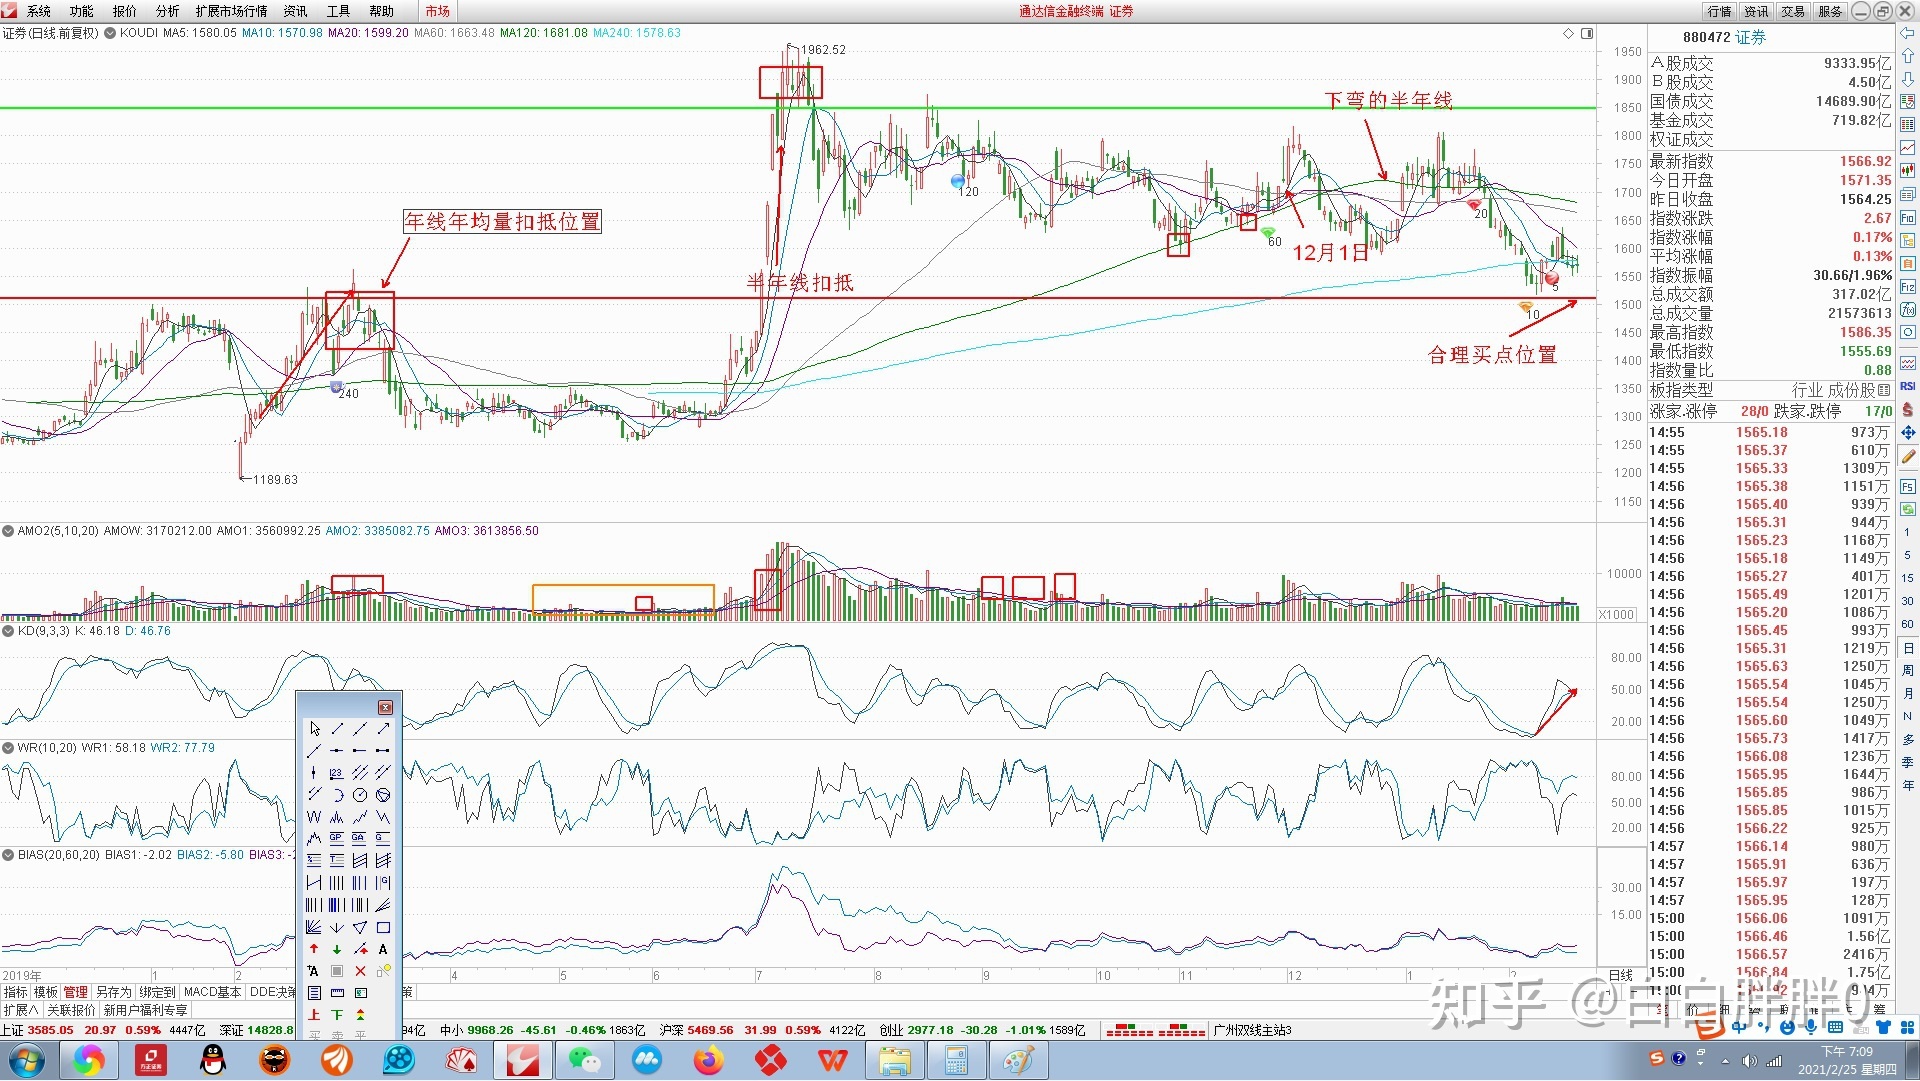The image size is (1920, 1081).
Task: Click the F10 company info sidebar icon
Action: [1908, 218]
